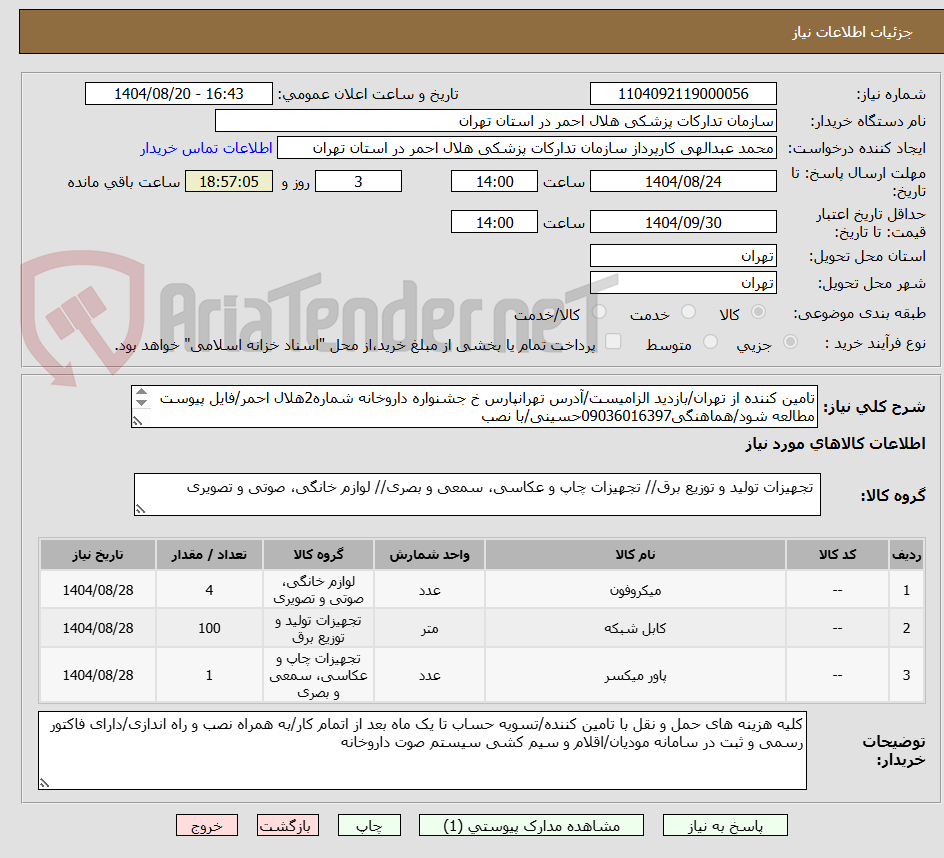Viewport: 944px width, 858px height.
Task: Click the ردیف column header
Action: click(x=907, y=555)
